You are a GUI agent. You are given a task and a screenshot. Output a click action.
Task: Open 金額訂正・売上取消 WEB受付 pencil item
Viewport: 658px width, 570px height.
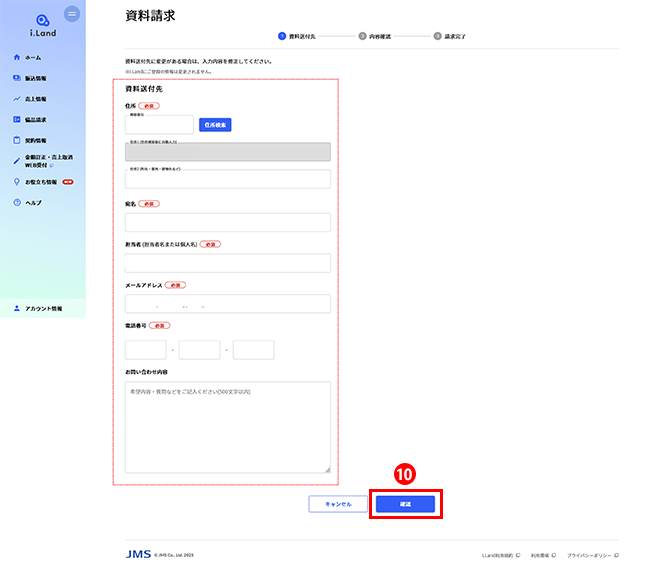47,161
